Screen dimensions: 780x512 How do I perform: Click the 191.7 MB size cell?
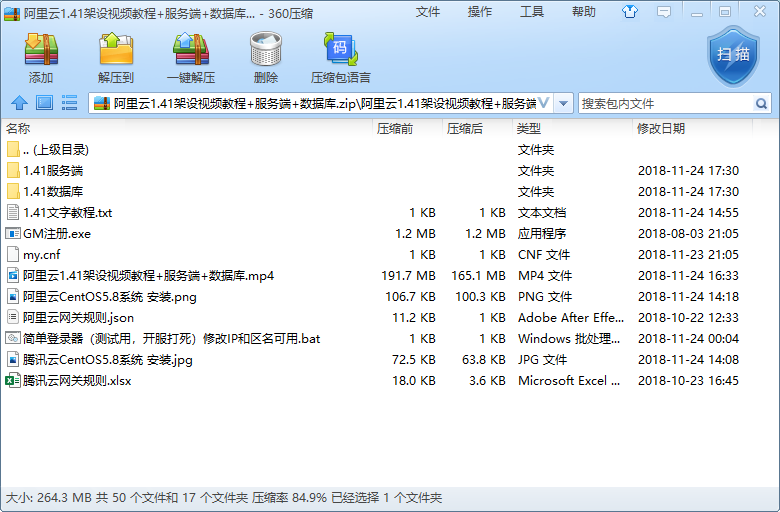click(x=408, y=276)
